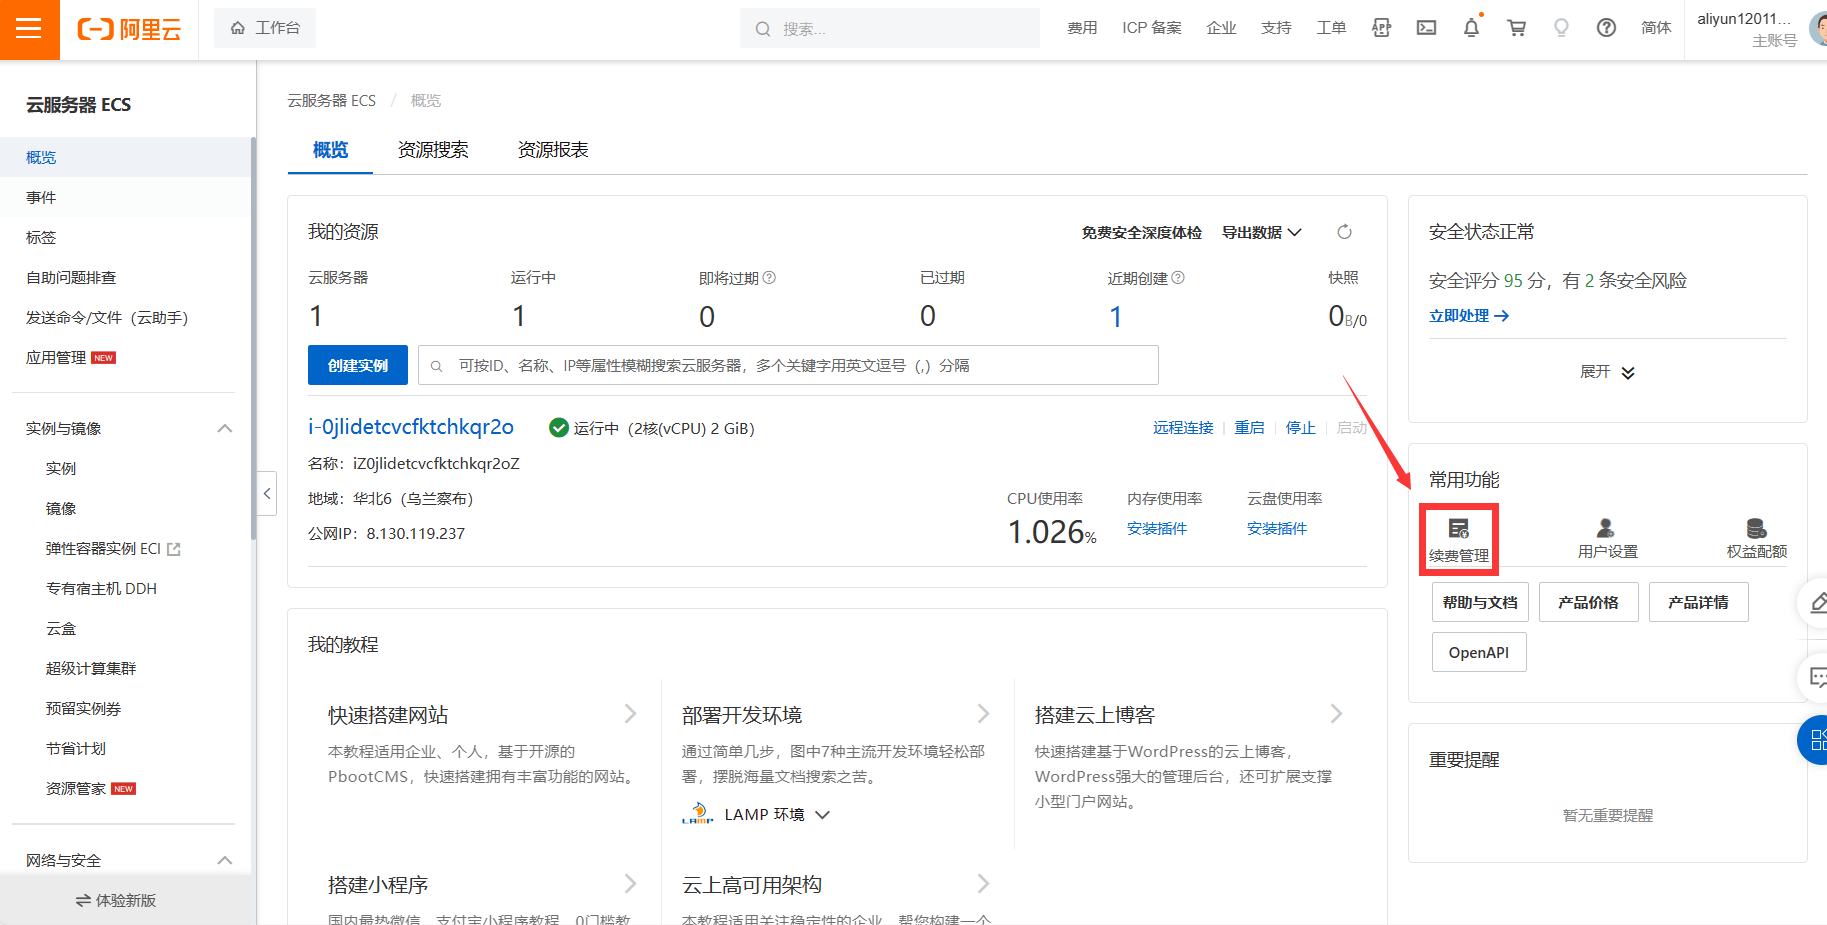Launch the Cloud Shell terminal icon
Screen dimensions: 1827x925
pos(1426,28)
